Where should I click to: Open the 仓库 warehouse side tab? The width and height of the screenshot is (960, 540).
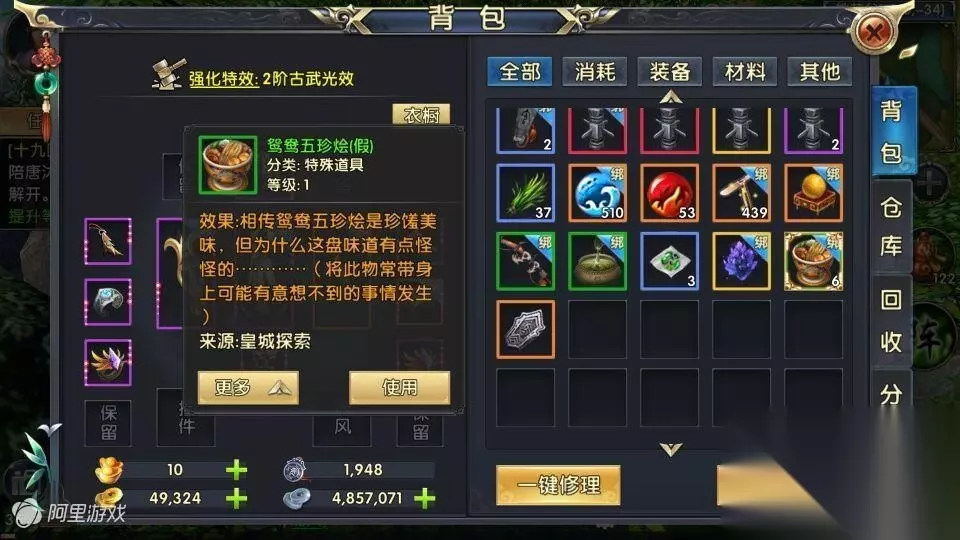891,227
